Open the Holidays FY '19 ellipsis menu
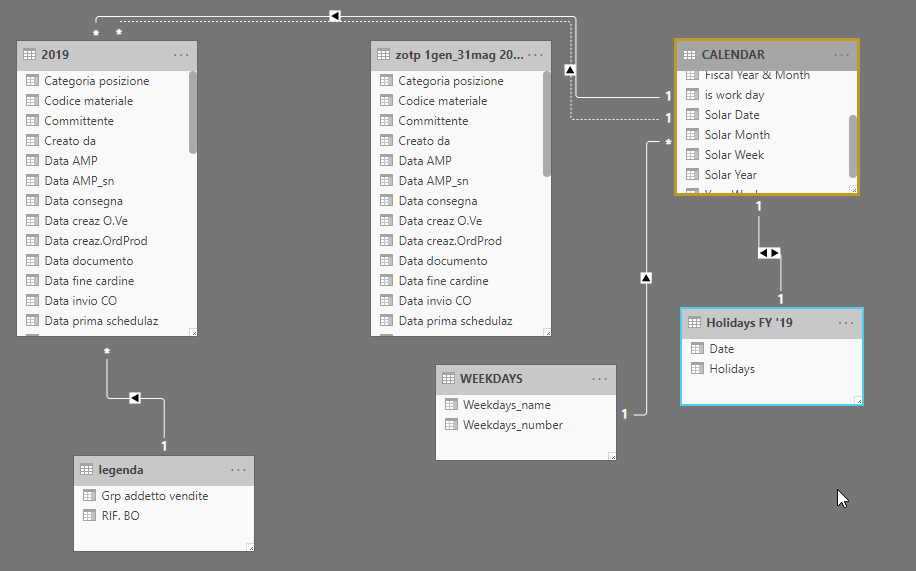 click(846, 323)
